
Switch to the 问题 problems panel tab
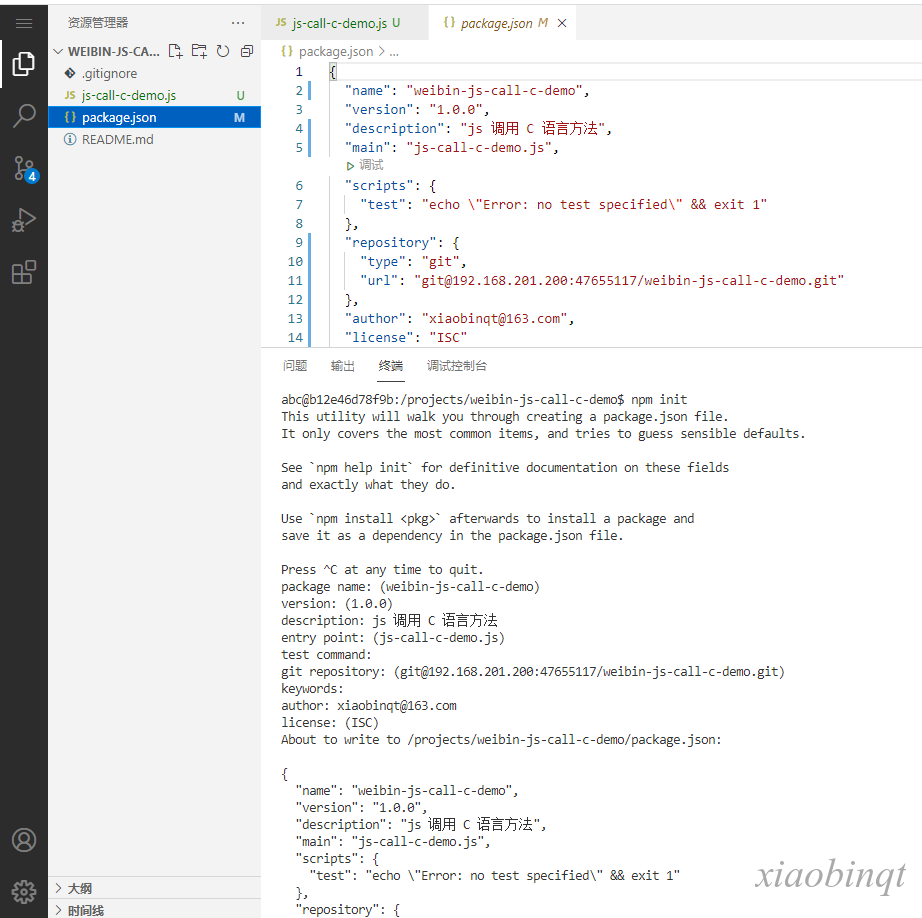click(x=295, y=366)
